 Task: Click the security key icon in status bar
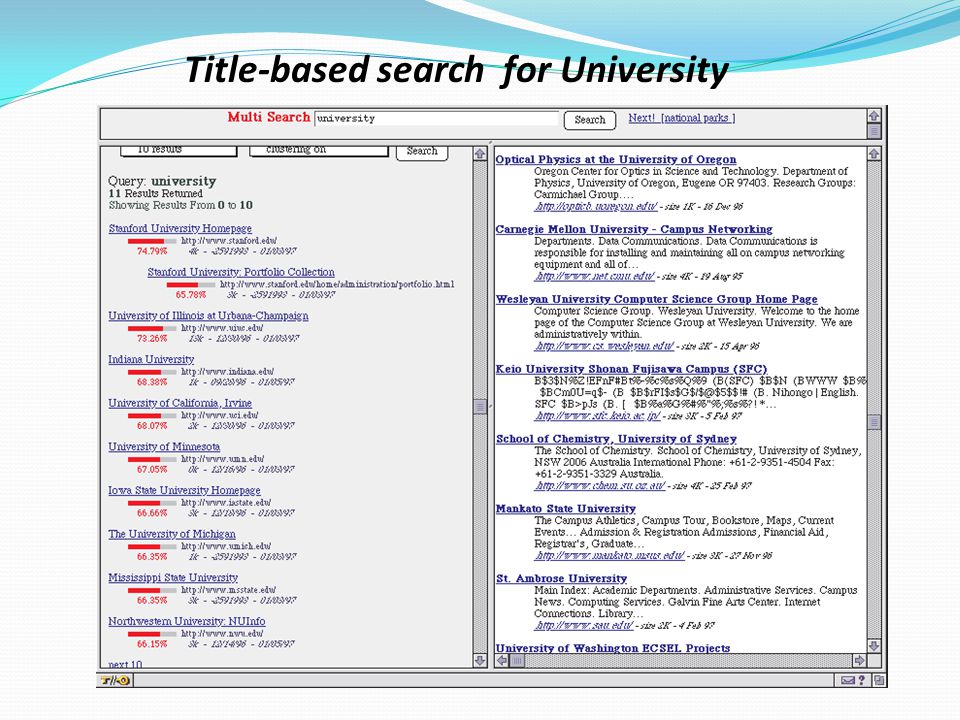pos(115,680)
